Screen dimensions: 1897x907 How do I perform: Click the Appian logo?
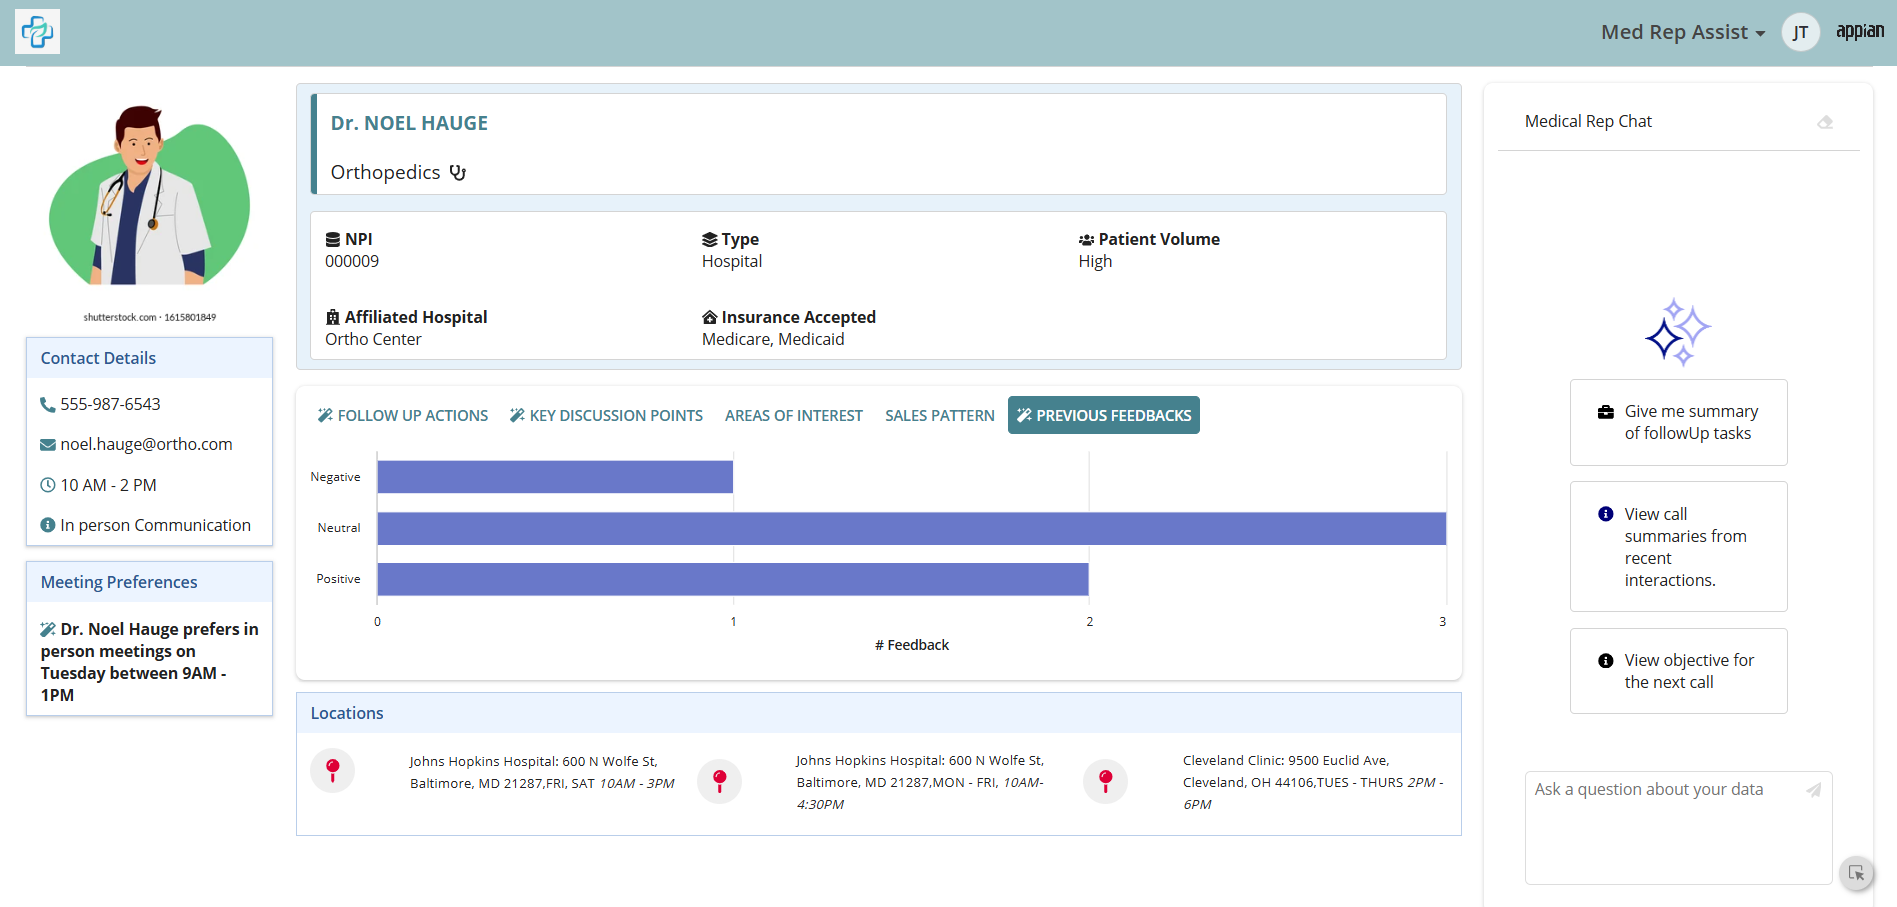1860,31
